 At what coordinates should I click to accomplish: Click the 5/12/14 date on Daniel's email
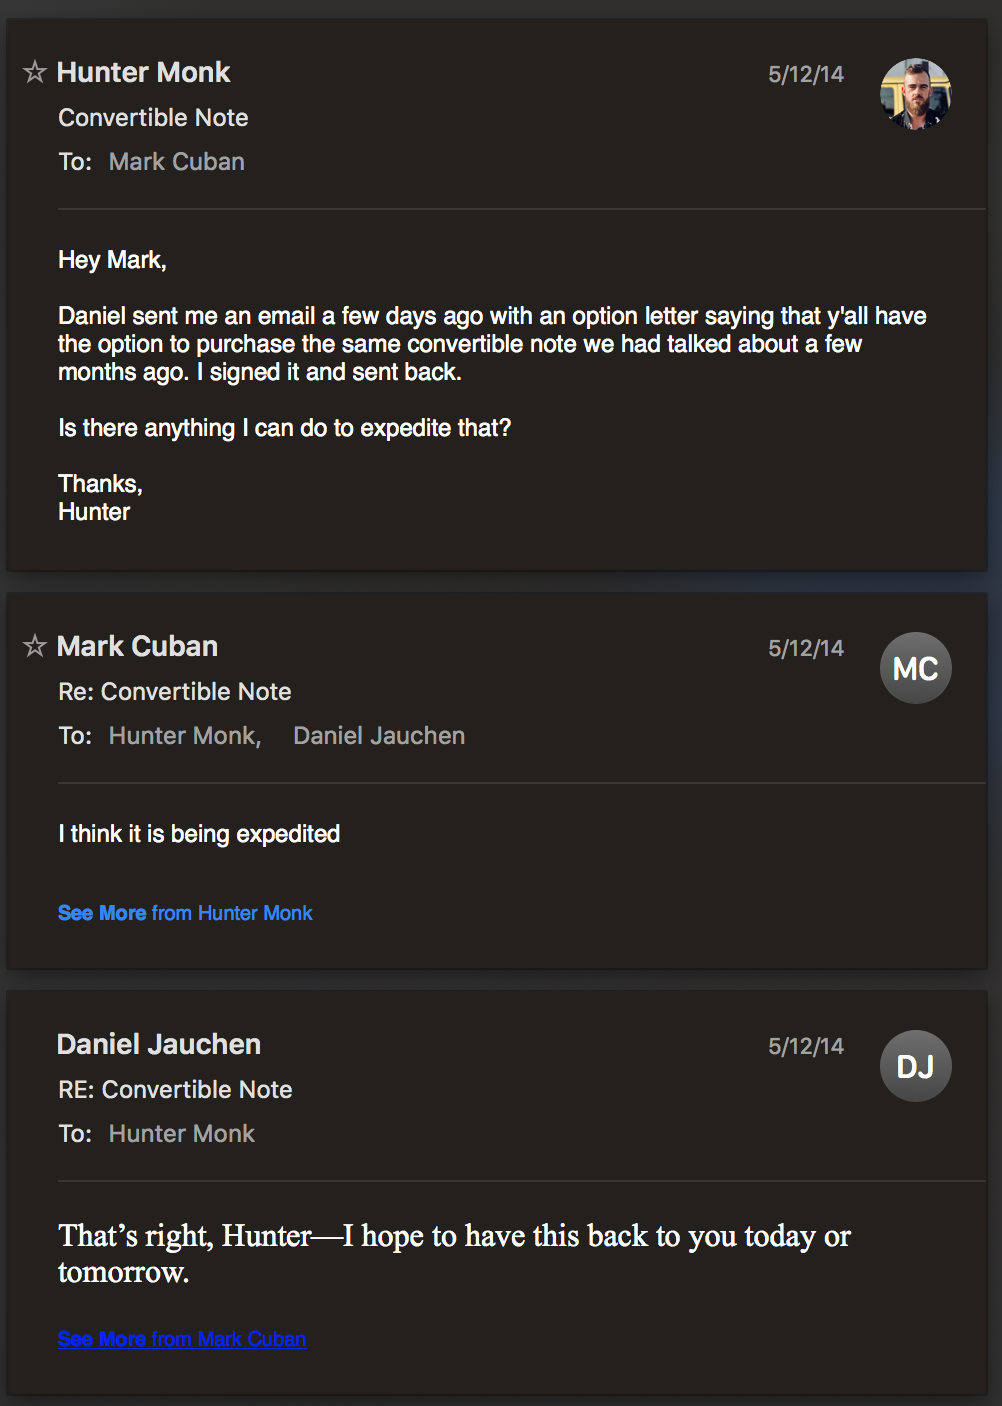[806, 1046]
